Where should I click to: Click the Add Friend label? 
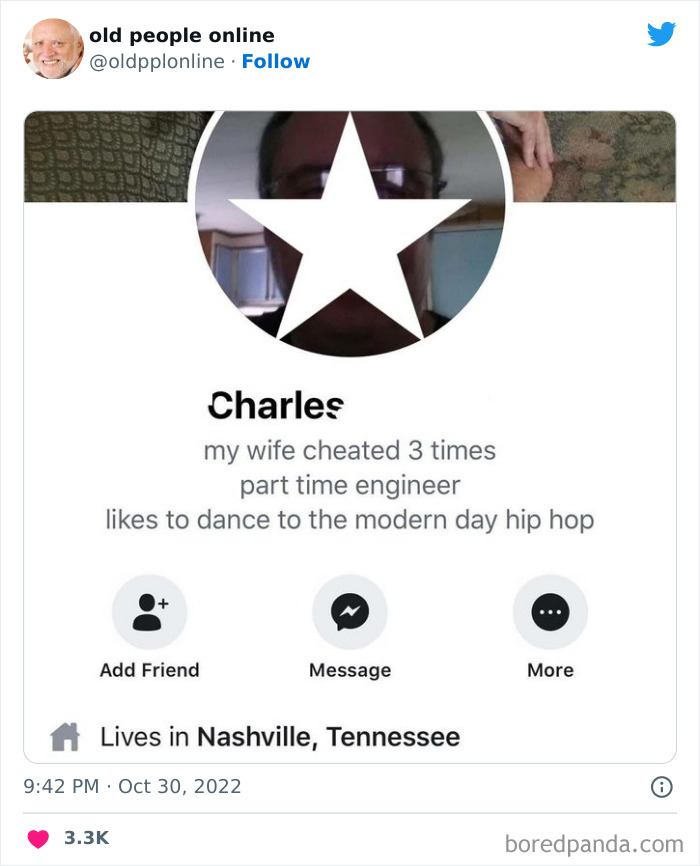click(x=149, y=670)
